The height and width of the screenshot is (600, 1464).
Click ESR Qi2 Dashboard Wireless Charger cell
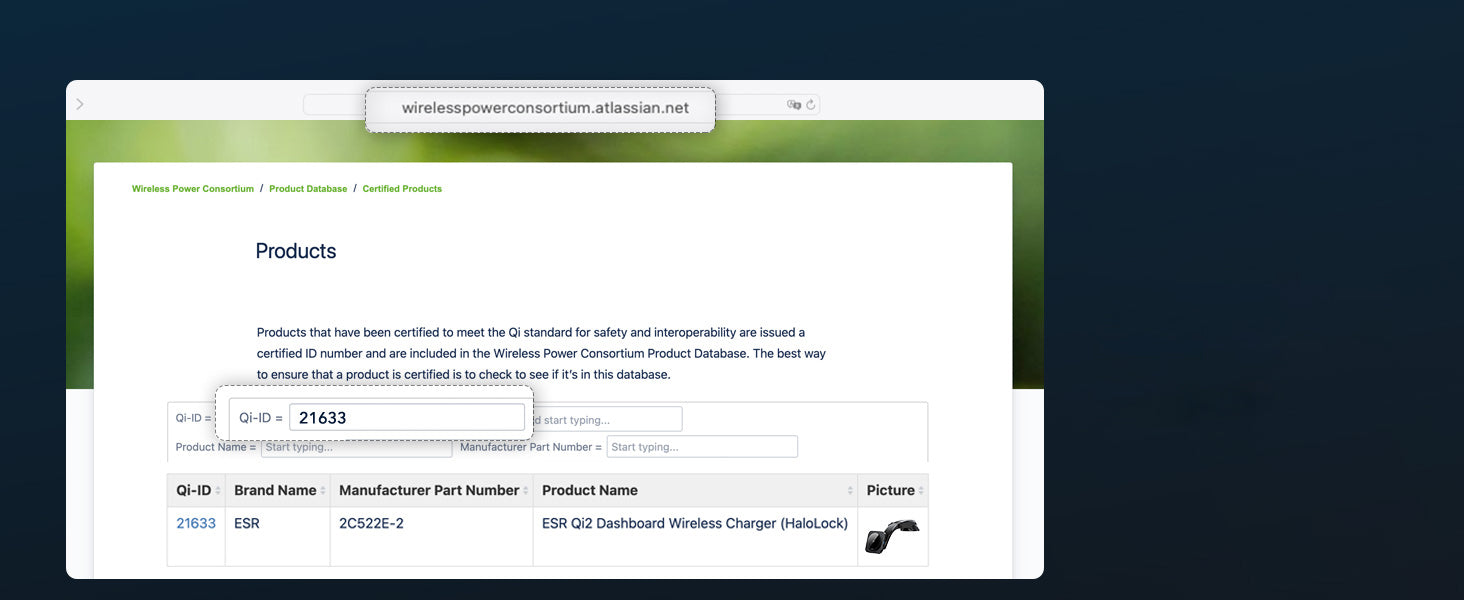[694, 523]
